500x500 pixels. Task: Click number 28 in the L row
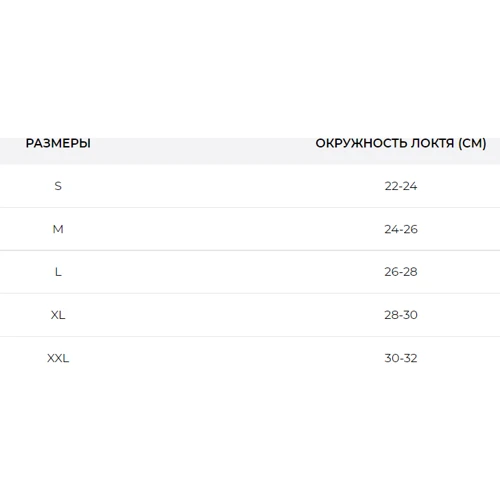pyautogui.click(x=410, y=272)
